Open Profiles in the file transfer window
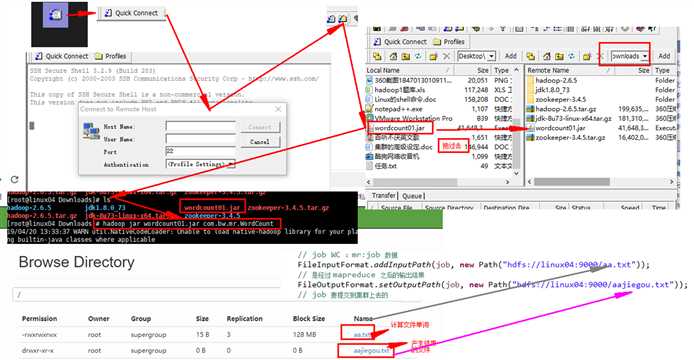This screenshot has height=360, width=694. 449,42
